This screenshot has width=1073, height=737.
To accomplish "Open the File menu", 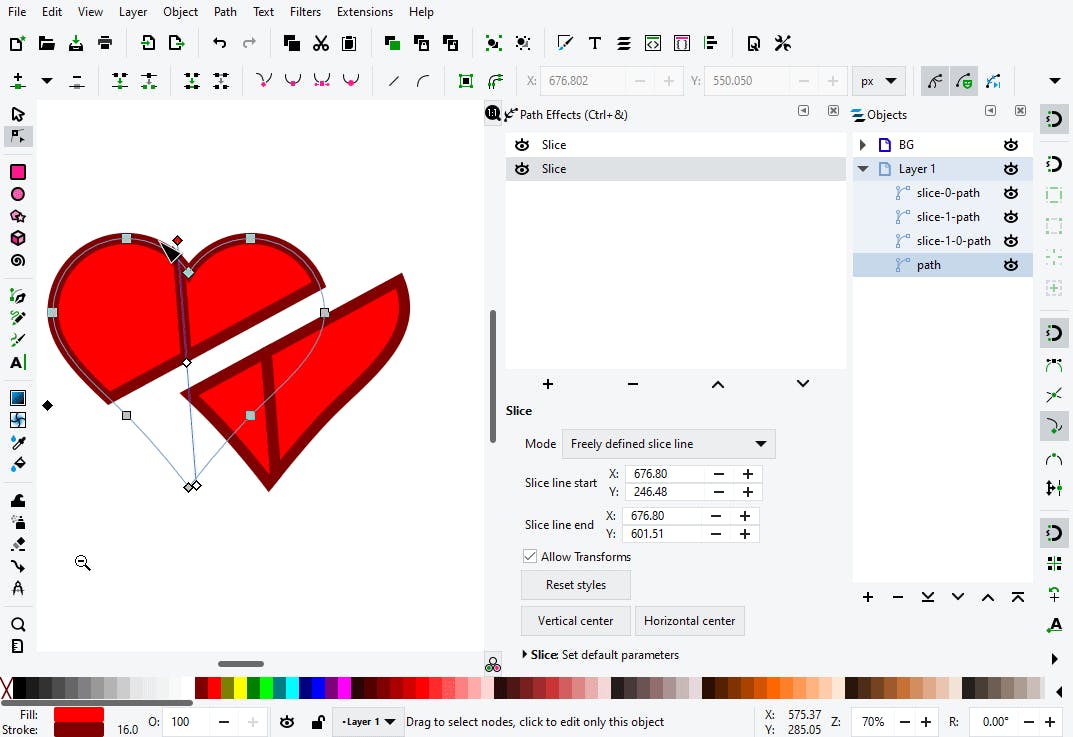I will click(x=17, y=12).
